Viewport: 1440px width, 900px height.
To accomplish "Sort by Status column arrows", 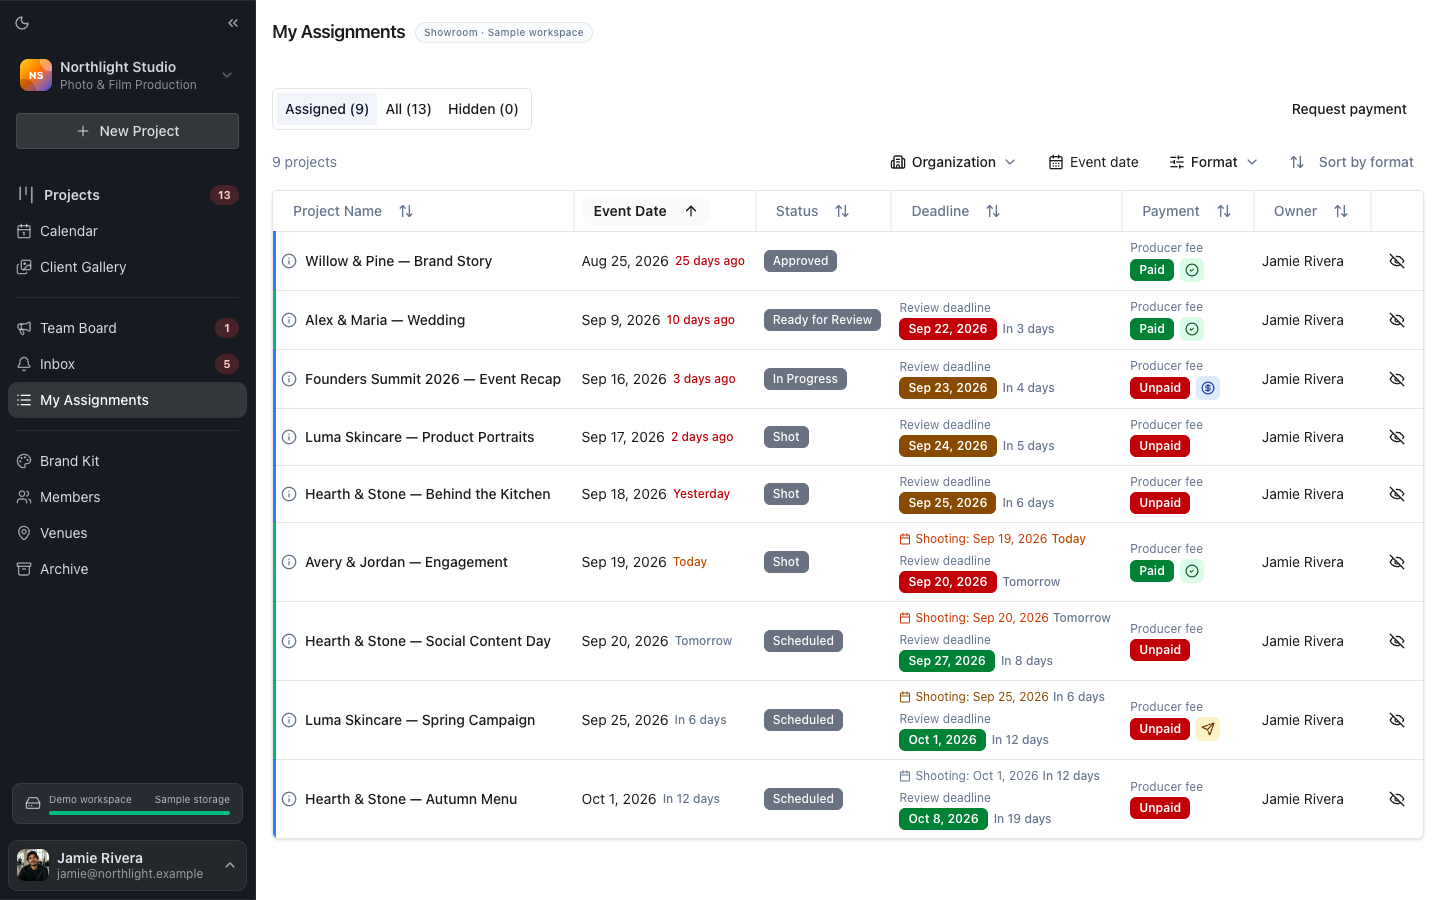I will click(x=842, y=211).
